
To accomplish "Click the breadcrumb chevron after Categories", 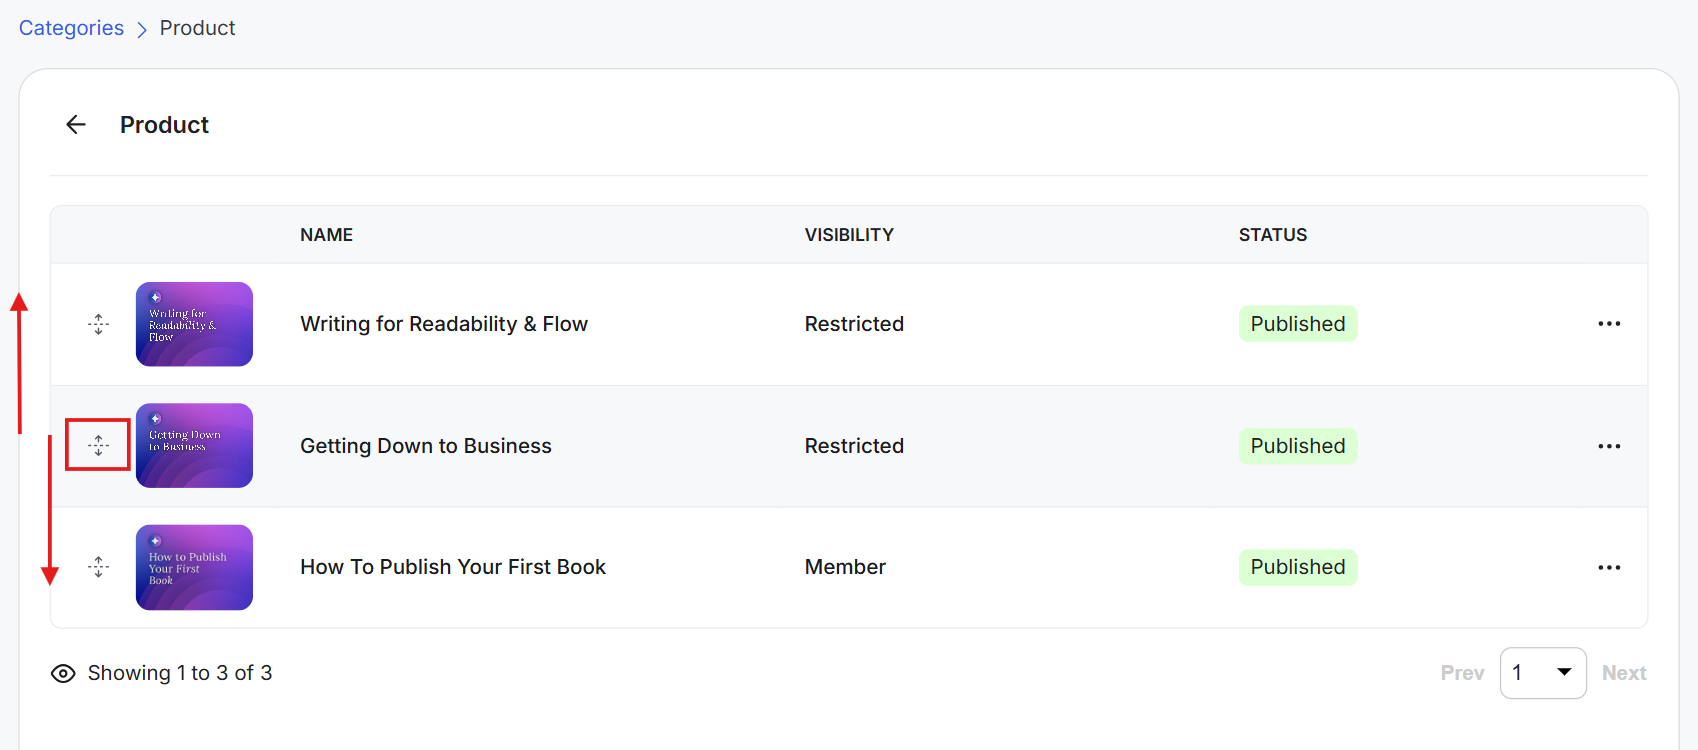I will click(142, 30).
